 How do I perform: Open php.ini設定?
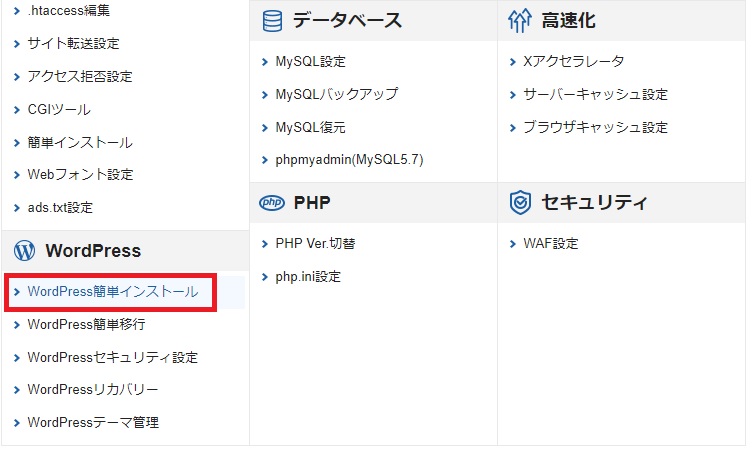pos(308,277)
